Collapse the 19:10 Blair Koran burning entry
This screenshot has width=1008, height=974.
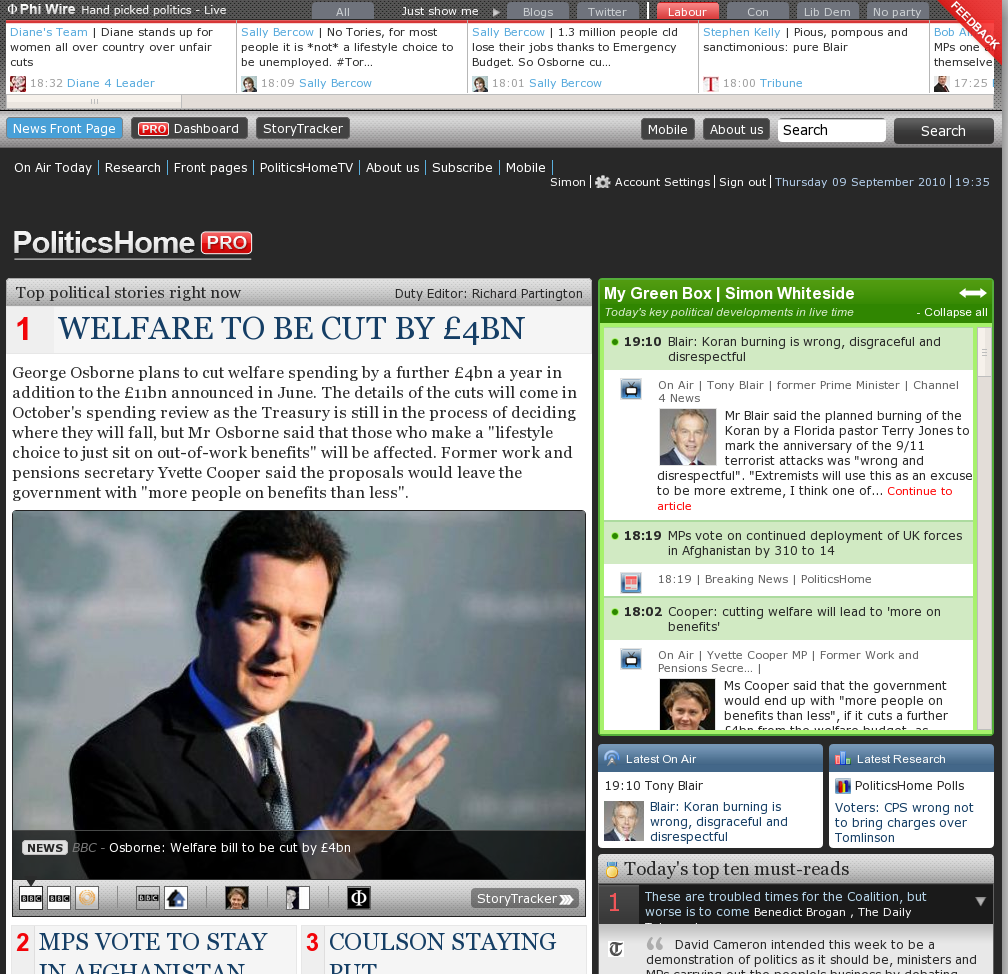pos(788,349)
